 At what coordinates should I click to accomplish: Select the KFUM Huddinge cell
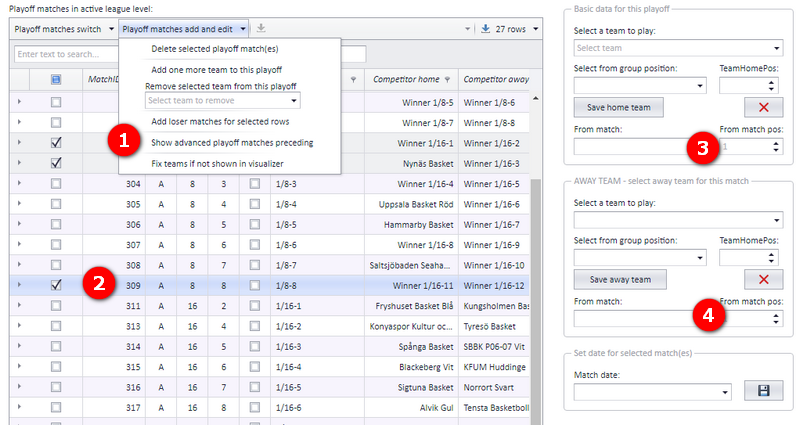point(494,367)
